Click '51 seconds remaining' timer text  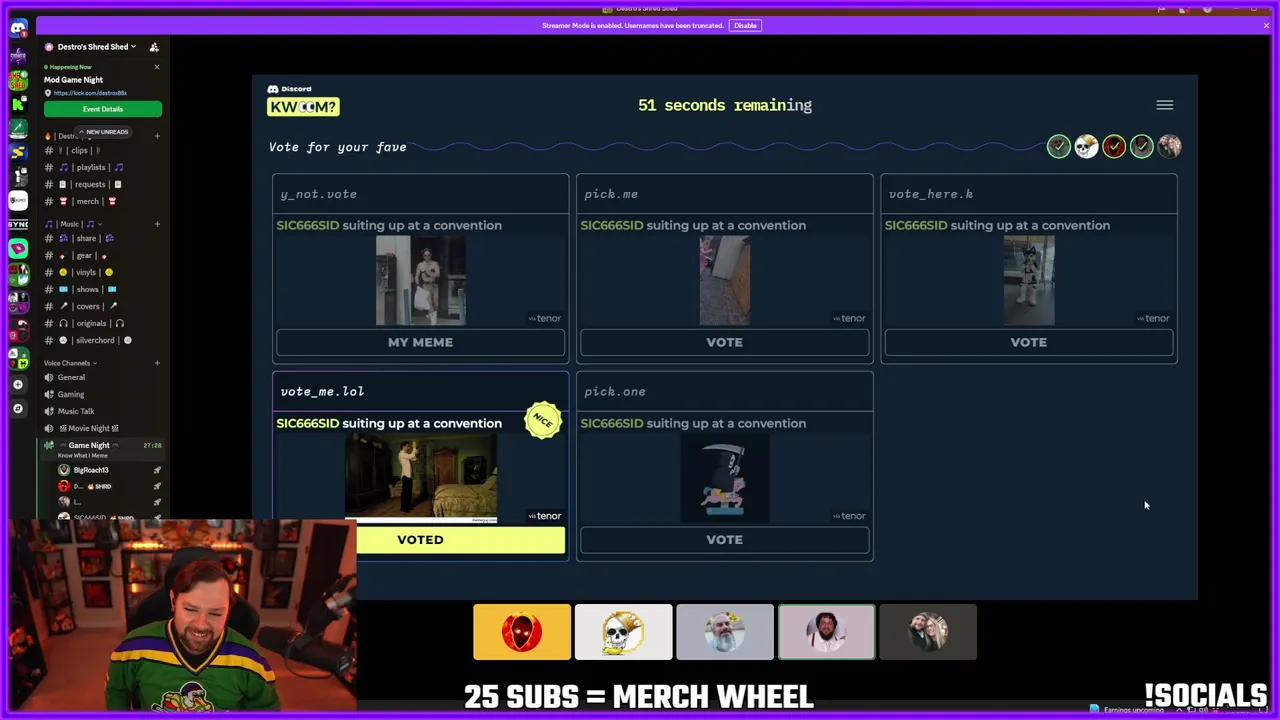pos(725,105)
